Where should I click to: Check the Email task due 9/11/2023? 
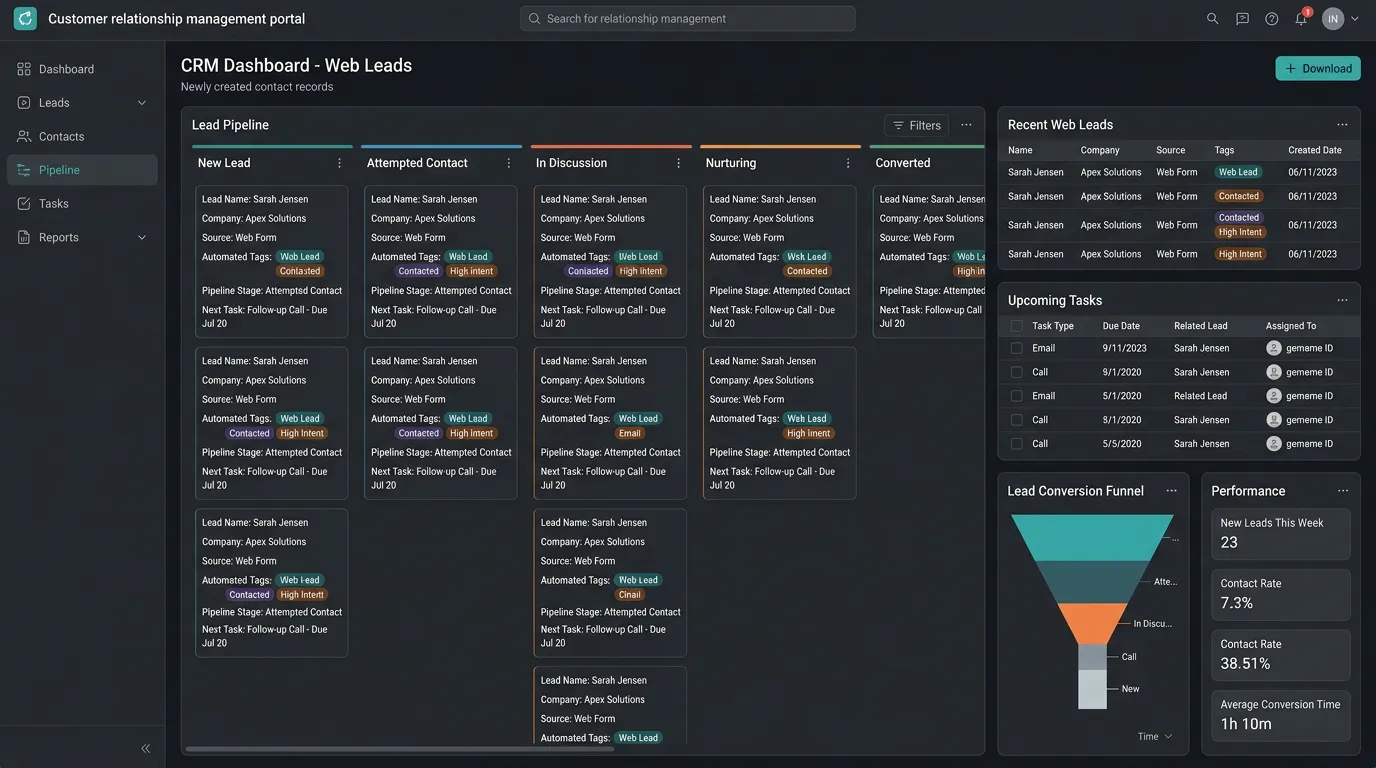click(1017, 348)
